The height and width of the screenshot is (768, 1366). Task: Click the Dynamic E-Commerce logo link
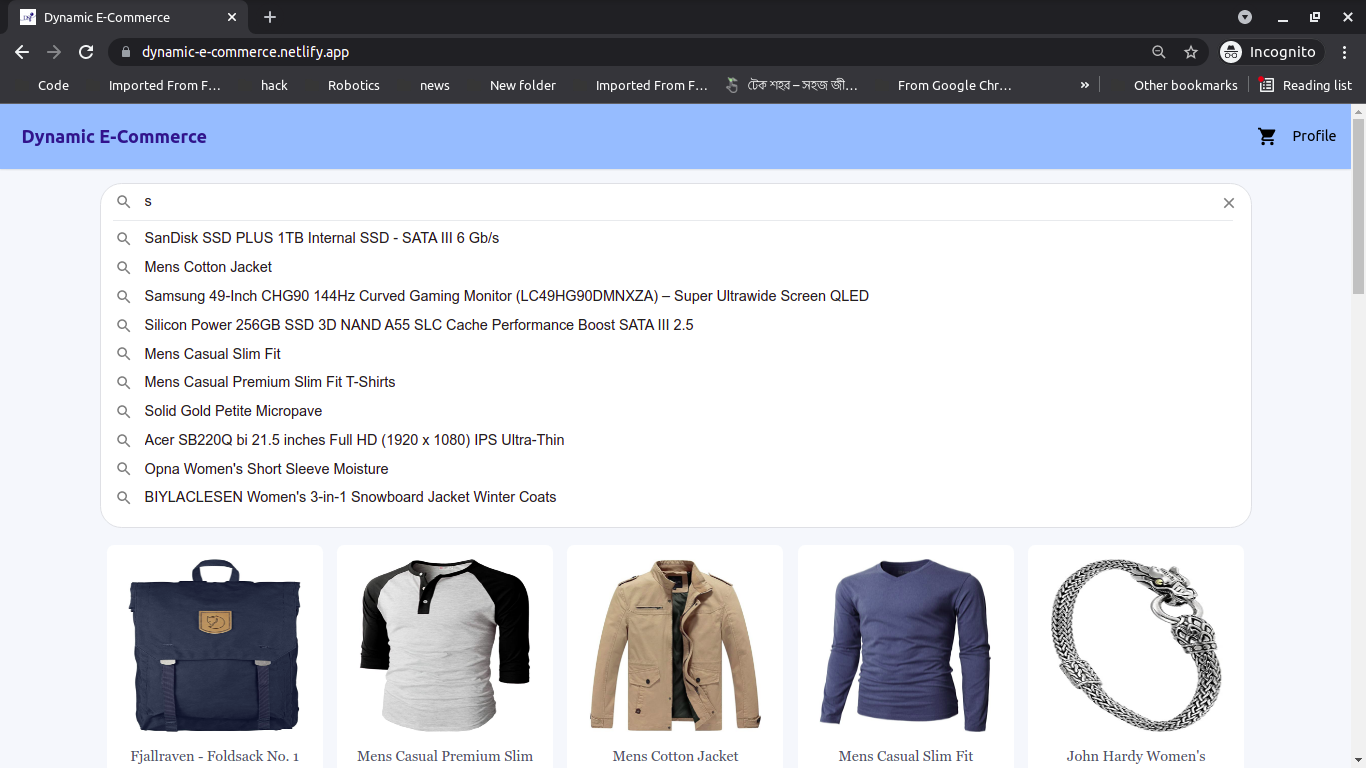point(114,137)
